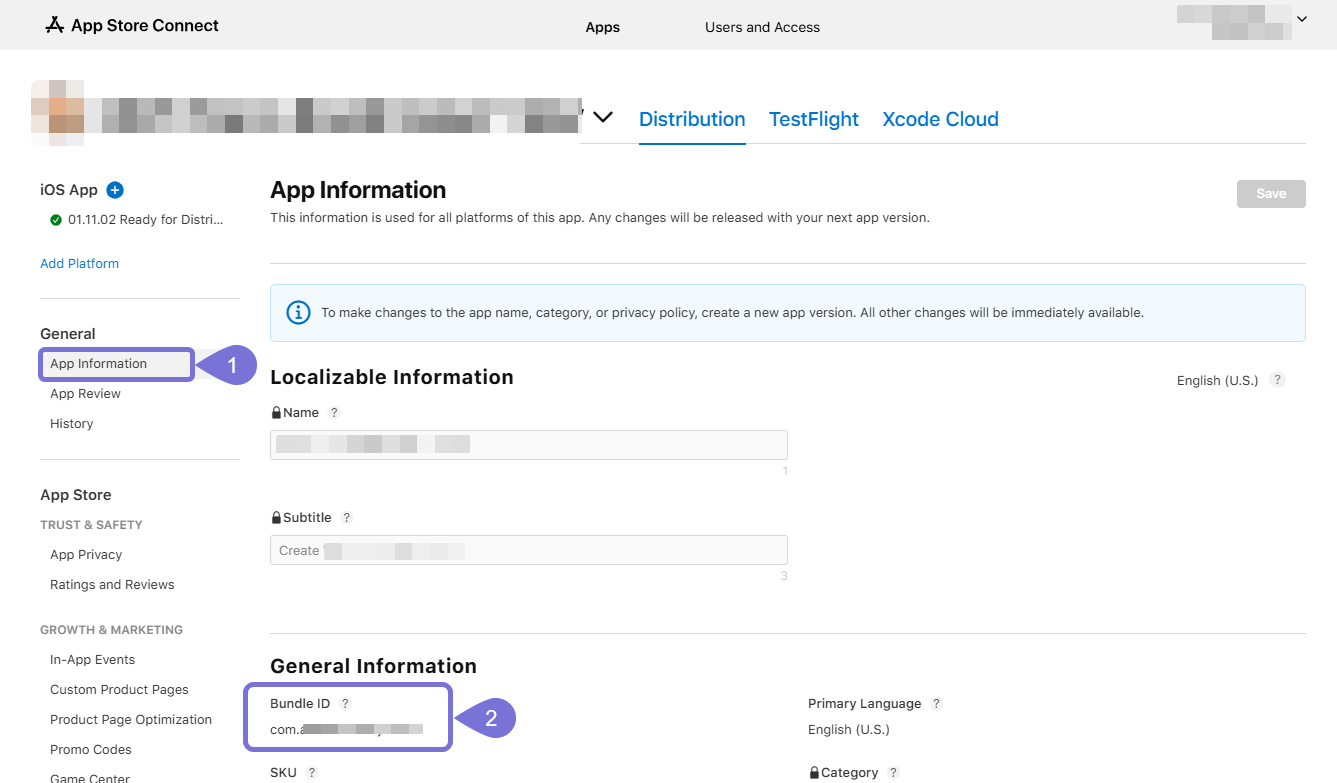Click the help icon next to Primary Language
Viewport: 1337px width, 783px height.
[x=936, y=704]
